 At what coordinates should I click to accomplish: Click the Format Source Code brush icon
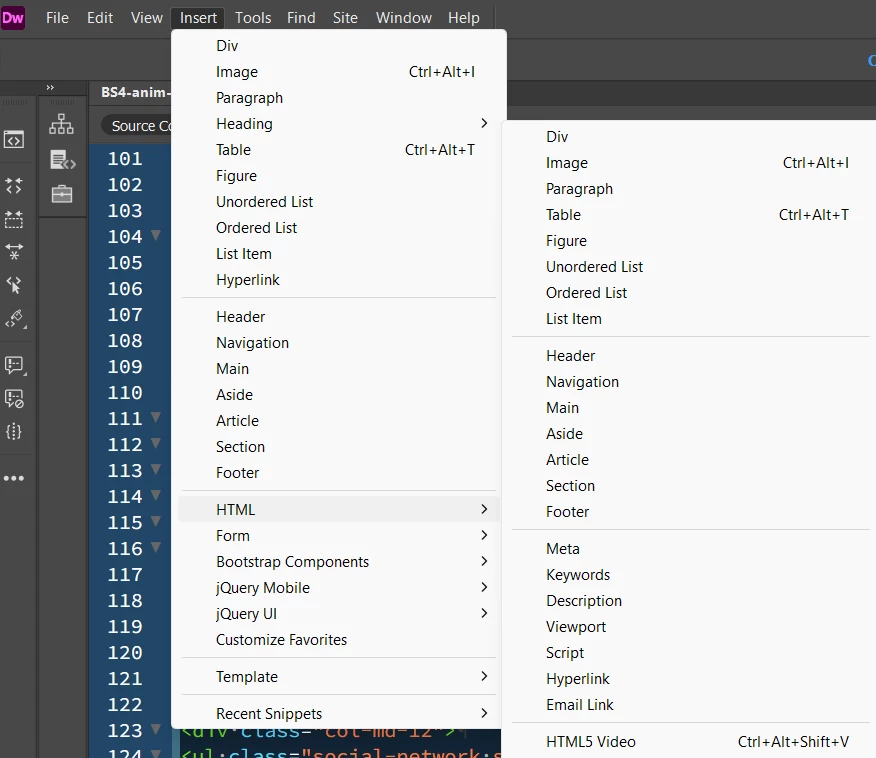pos(15,319)
